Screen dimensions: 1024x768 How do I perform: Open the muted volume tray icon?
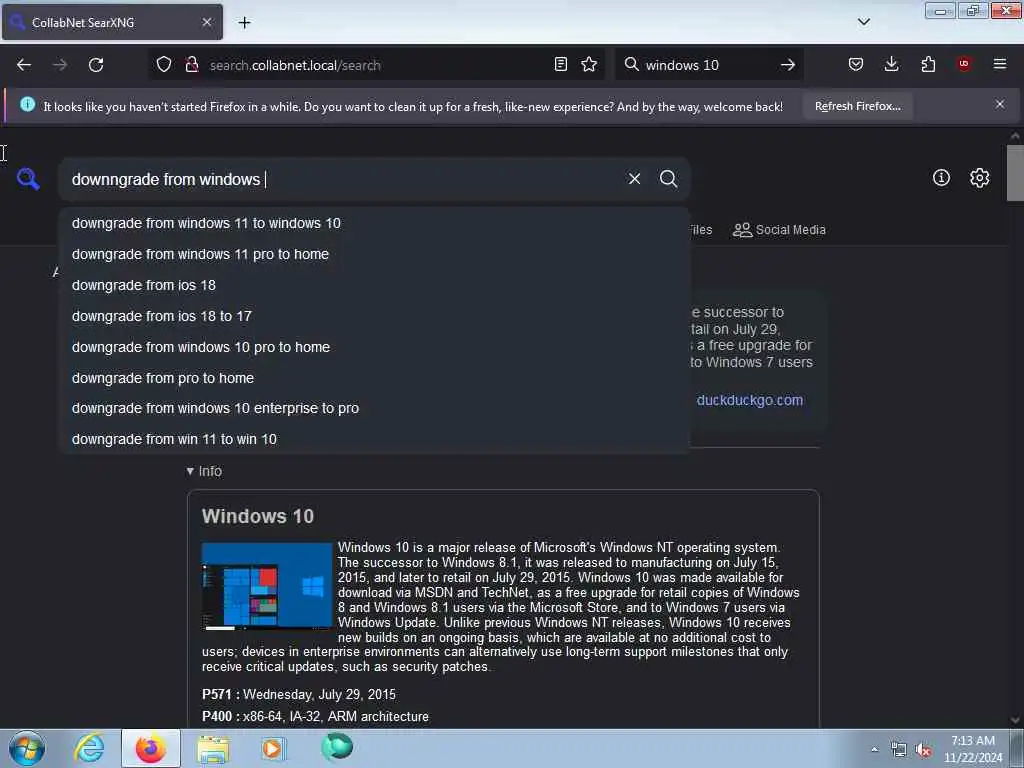point(923,750)
